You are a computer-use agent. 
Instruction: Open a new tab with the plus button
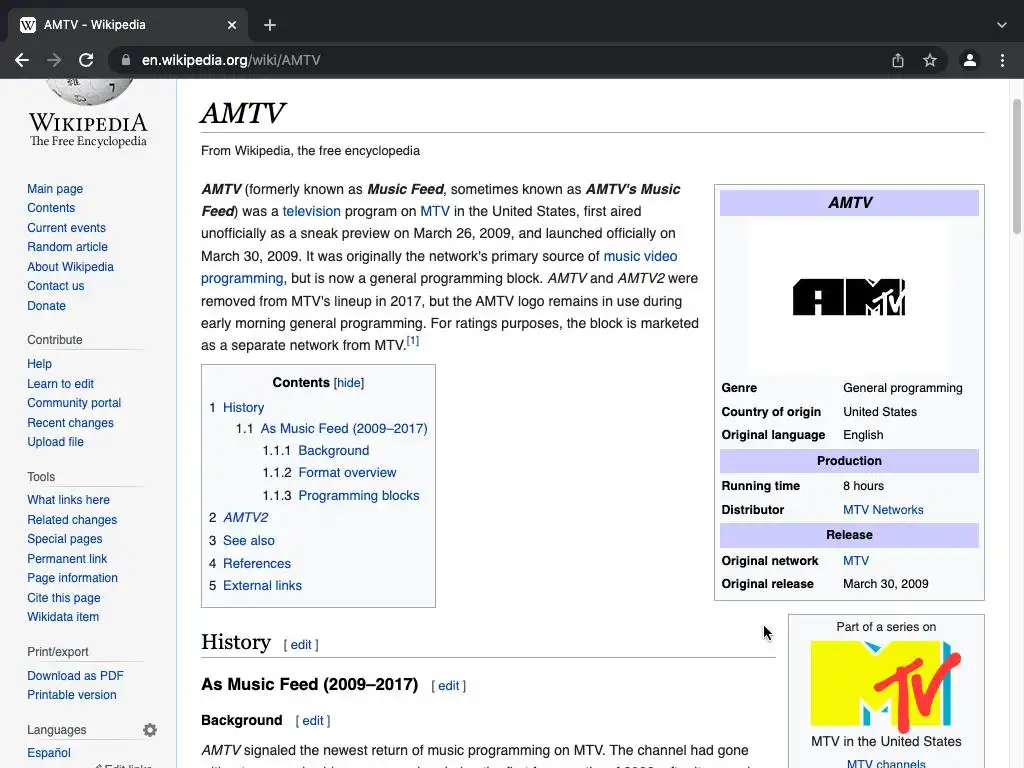270,25
